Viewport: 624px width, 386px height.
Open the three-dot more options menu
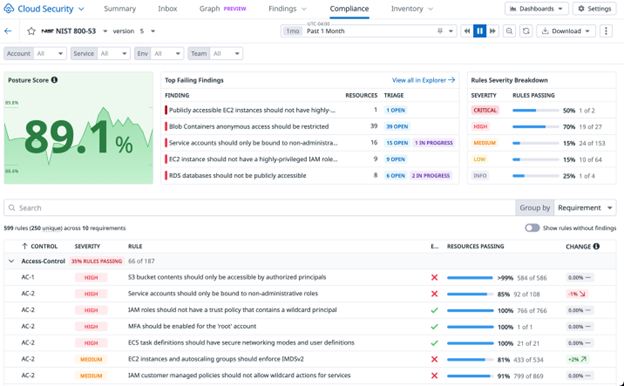click(606, 31)
